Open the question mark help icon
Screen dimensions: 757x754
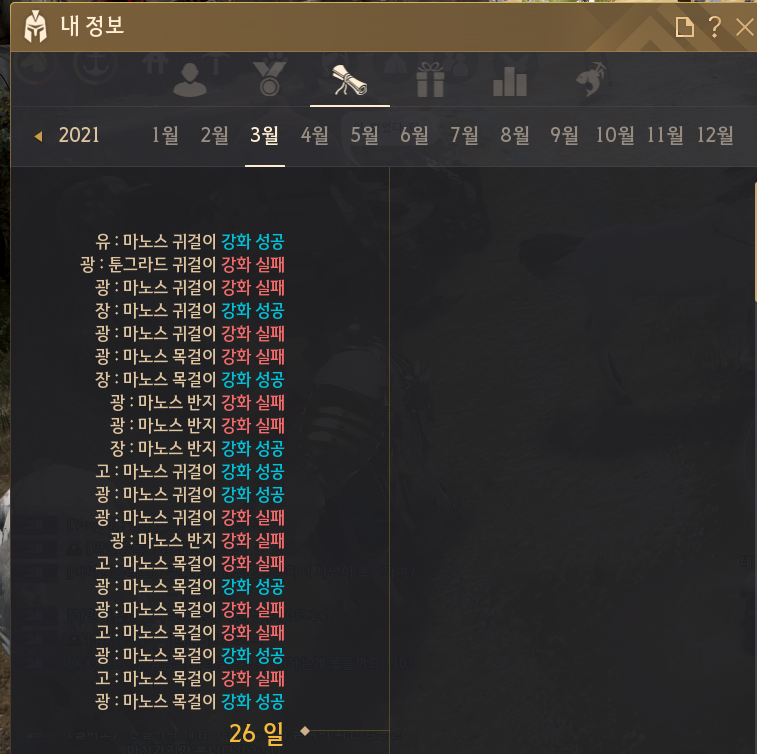click(x=715, y=27)
